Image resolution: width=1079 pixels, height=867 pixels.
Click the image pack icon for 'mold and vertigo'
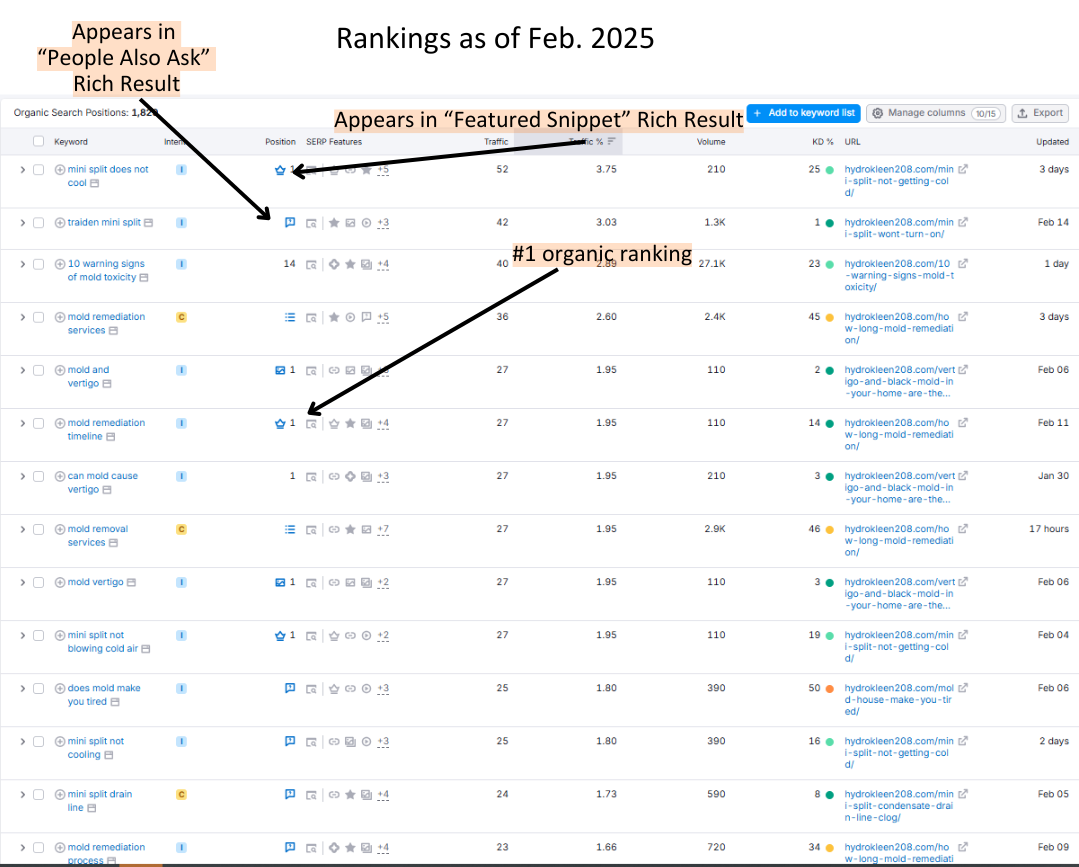coord(280,370)
